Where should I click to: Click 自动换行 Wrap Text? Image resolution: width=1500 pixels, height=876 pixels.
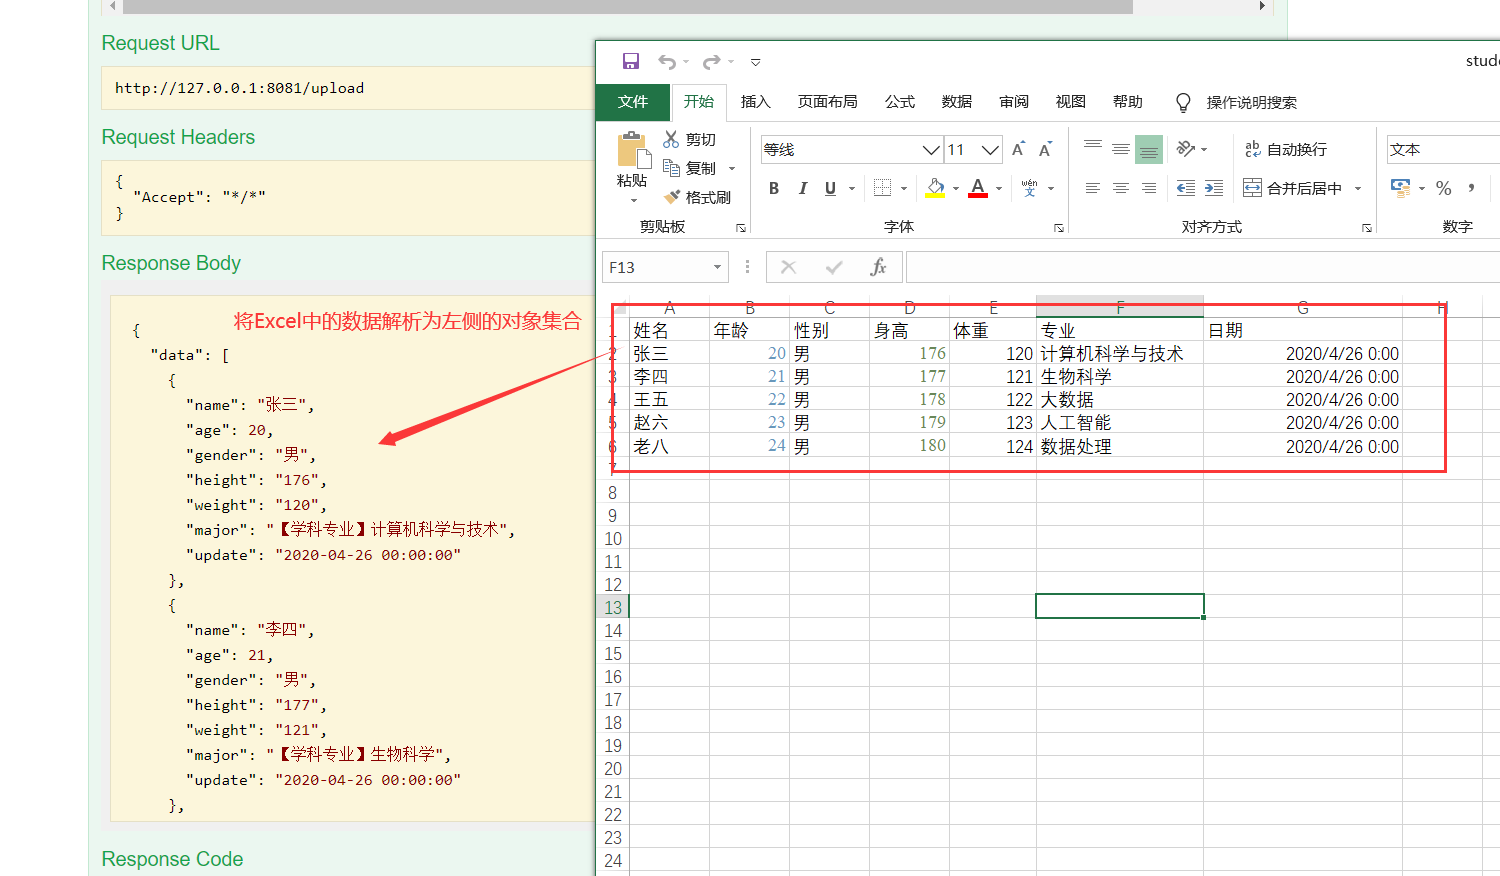(x=1286, y=149)
